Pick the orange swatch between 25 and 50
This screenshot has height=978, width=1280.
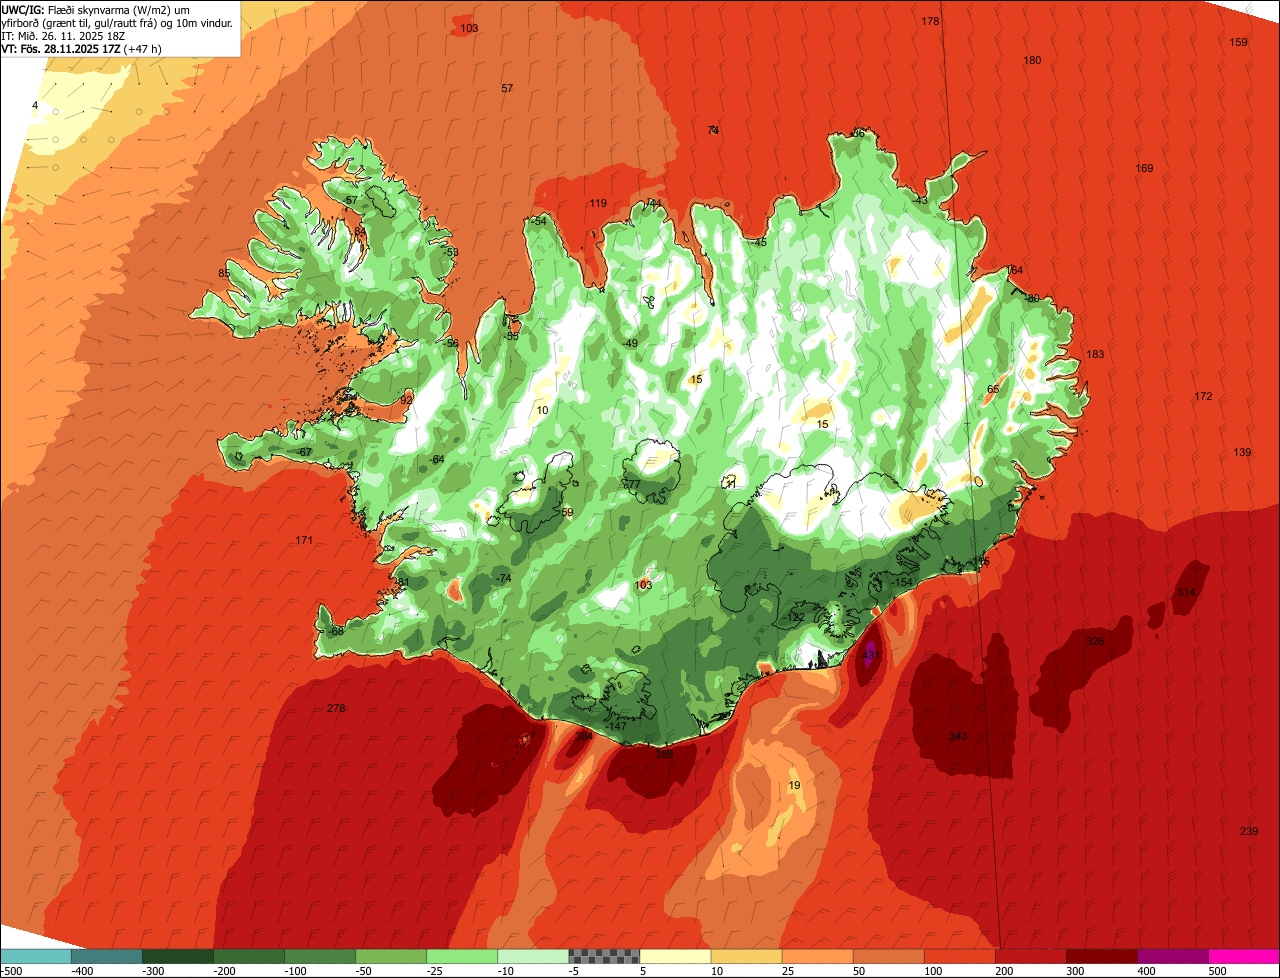tap(817, 956)
